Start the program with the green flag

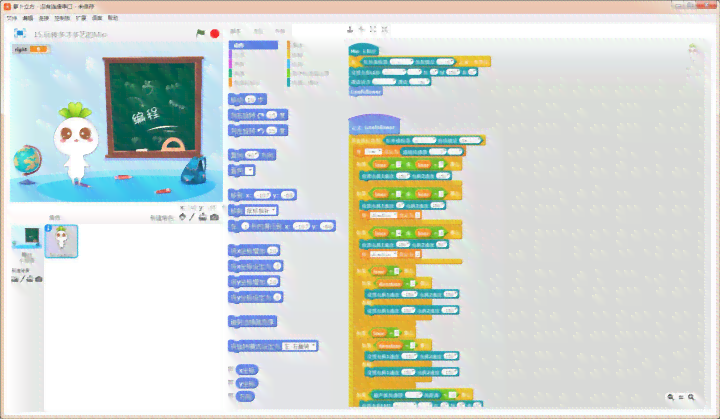tap(201, 33)
